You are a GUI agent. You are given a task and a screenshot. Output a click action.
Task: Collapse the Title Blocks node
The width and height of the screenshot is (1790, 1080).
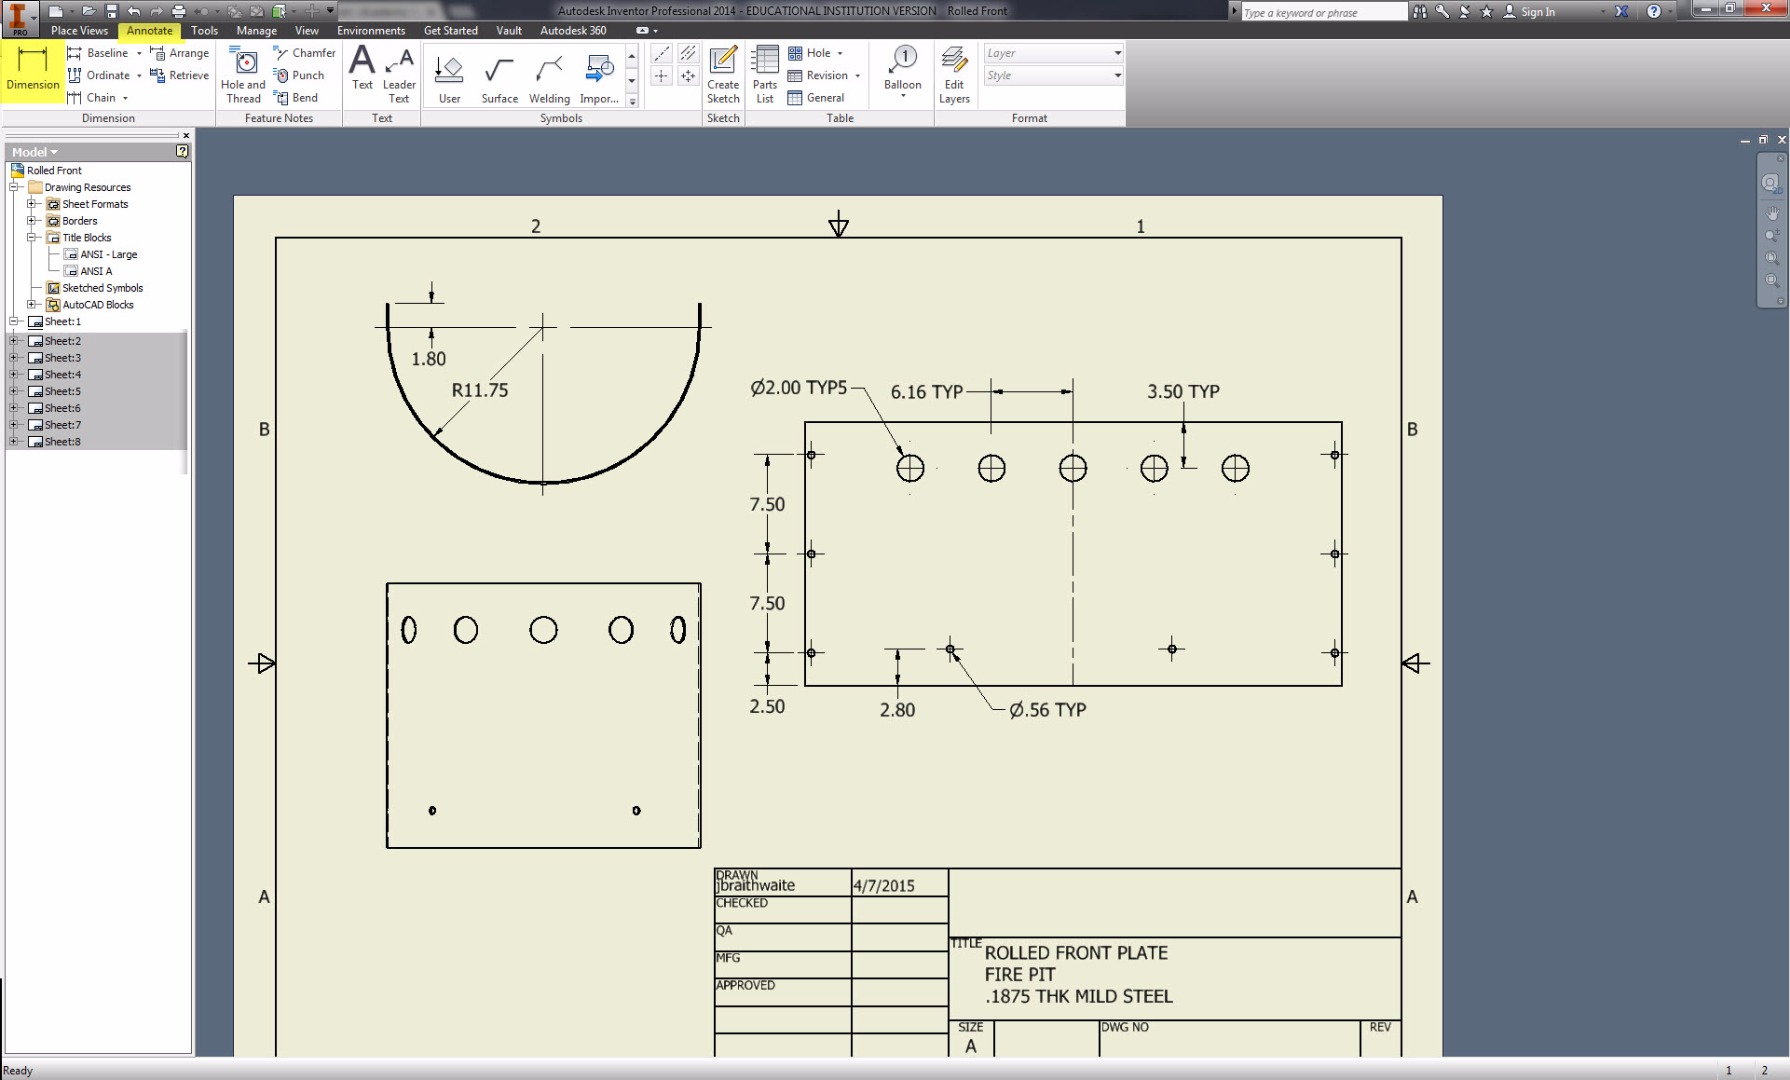click(x=32, y=238)
